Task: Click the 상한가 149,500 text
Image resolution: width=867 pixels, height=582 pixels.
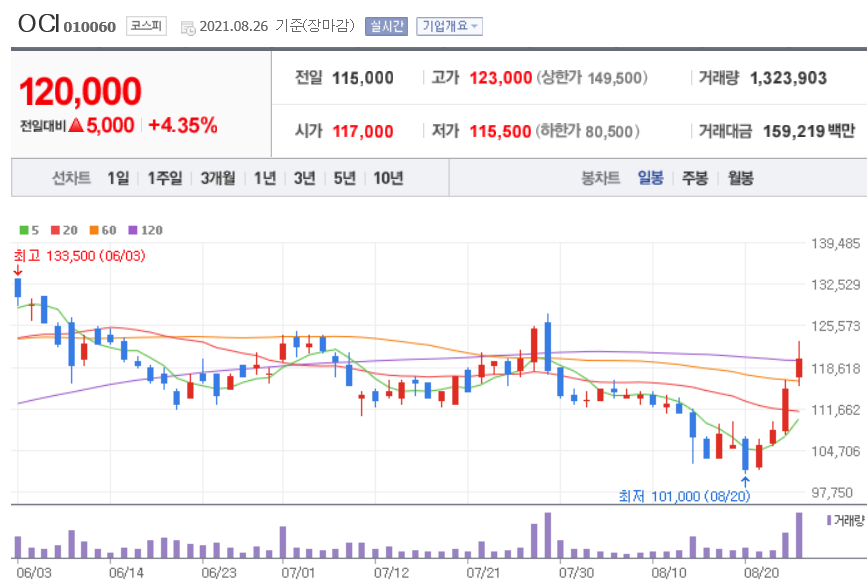Action: pos(592,78)
